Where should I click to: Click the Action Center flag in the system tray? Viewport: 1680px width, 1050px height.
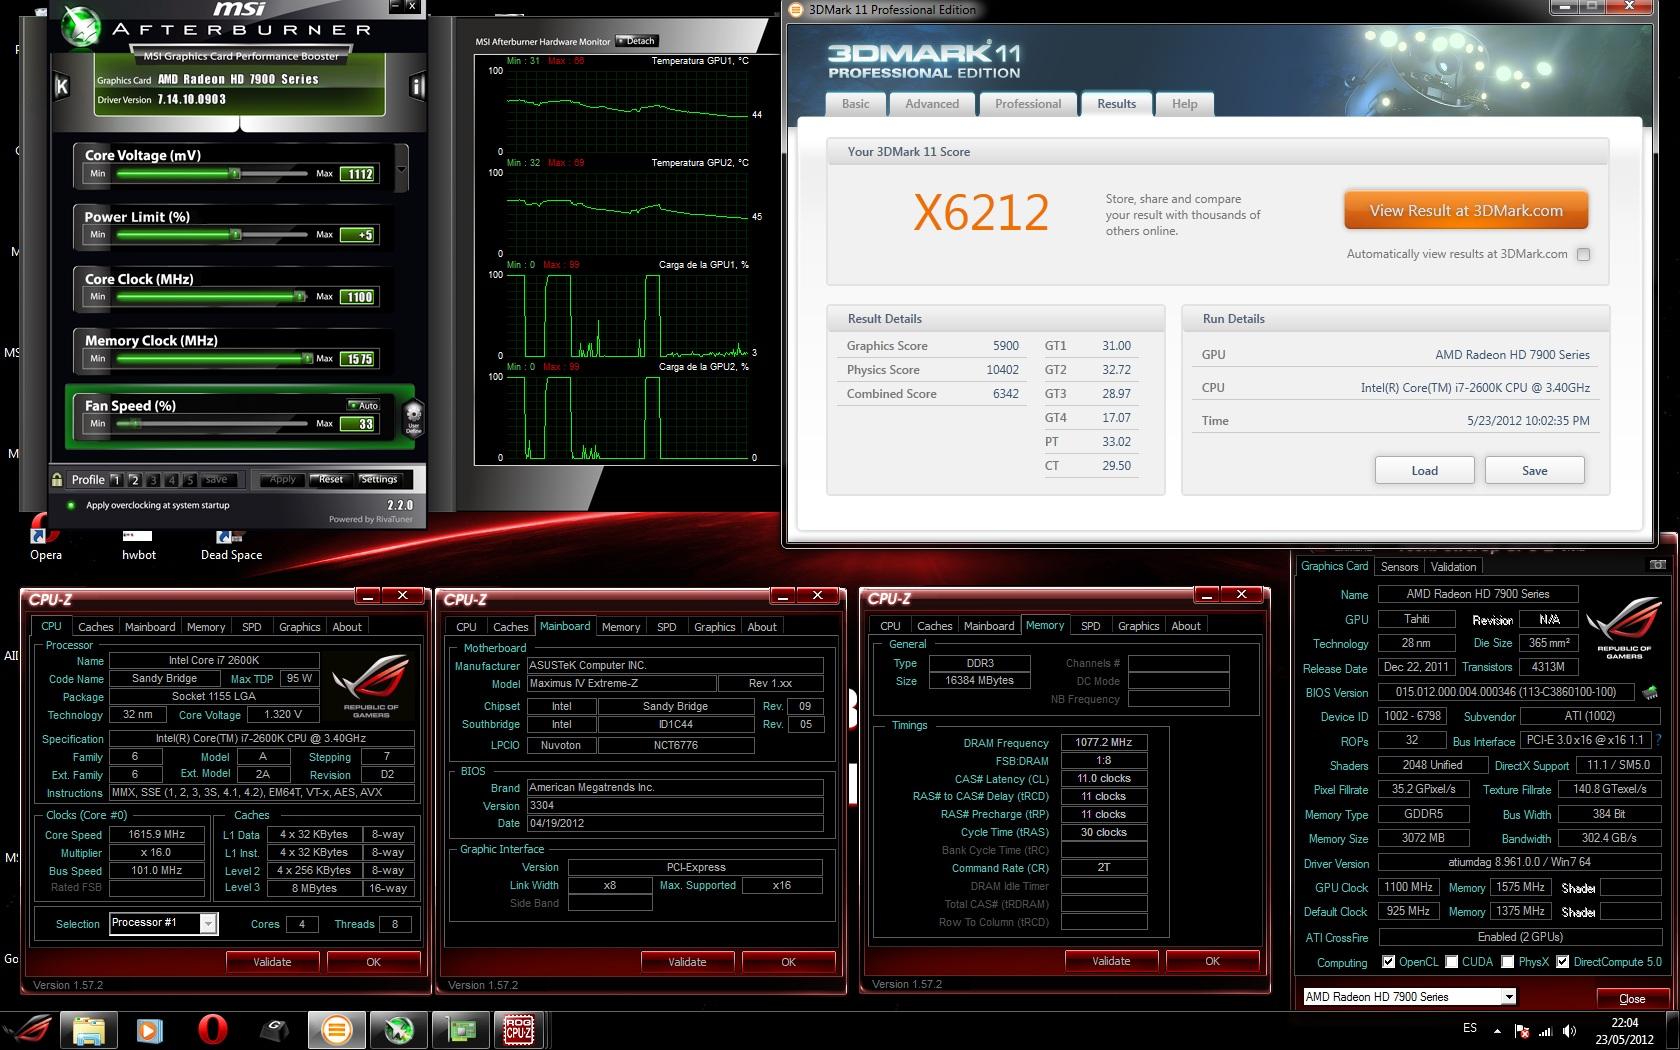pos(1521,1030)
